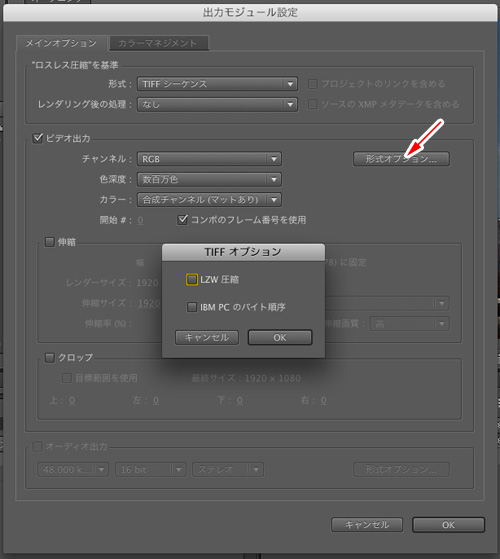Toggle the IBM PC のバイト順序 checkbox
Viewport: 500px width, 559px height.
pyautogui.click(x=192, y=307)
